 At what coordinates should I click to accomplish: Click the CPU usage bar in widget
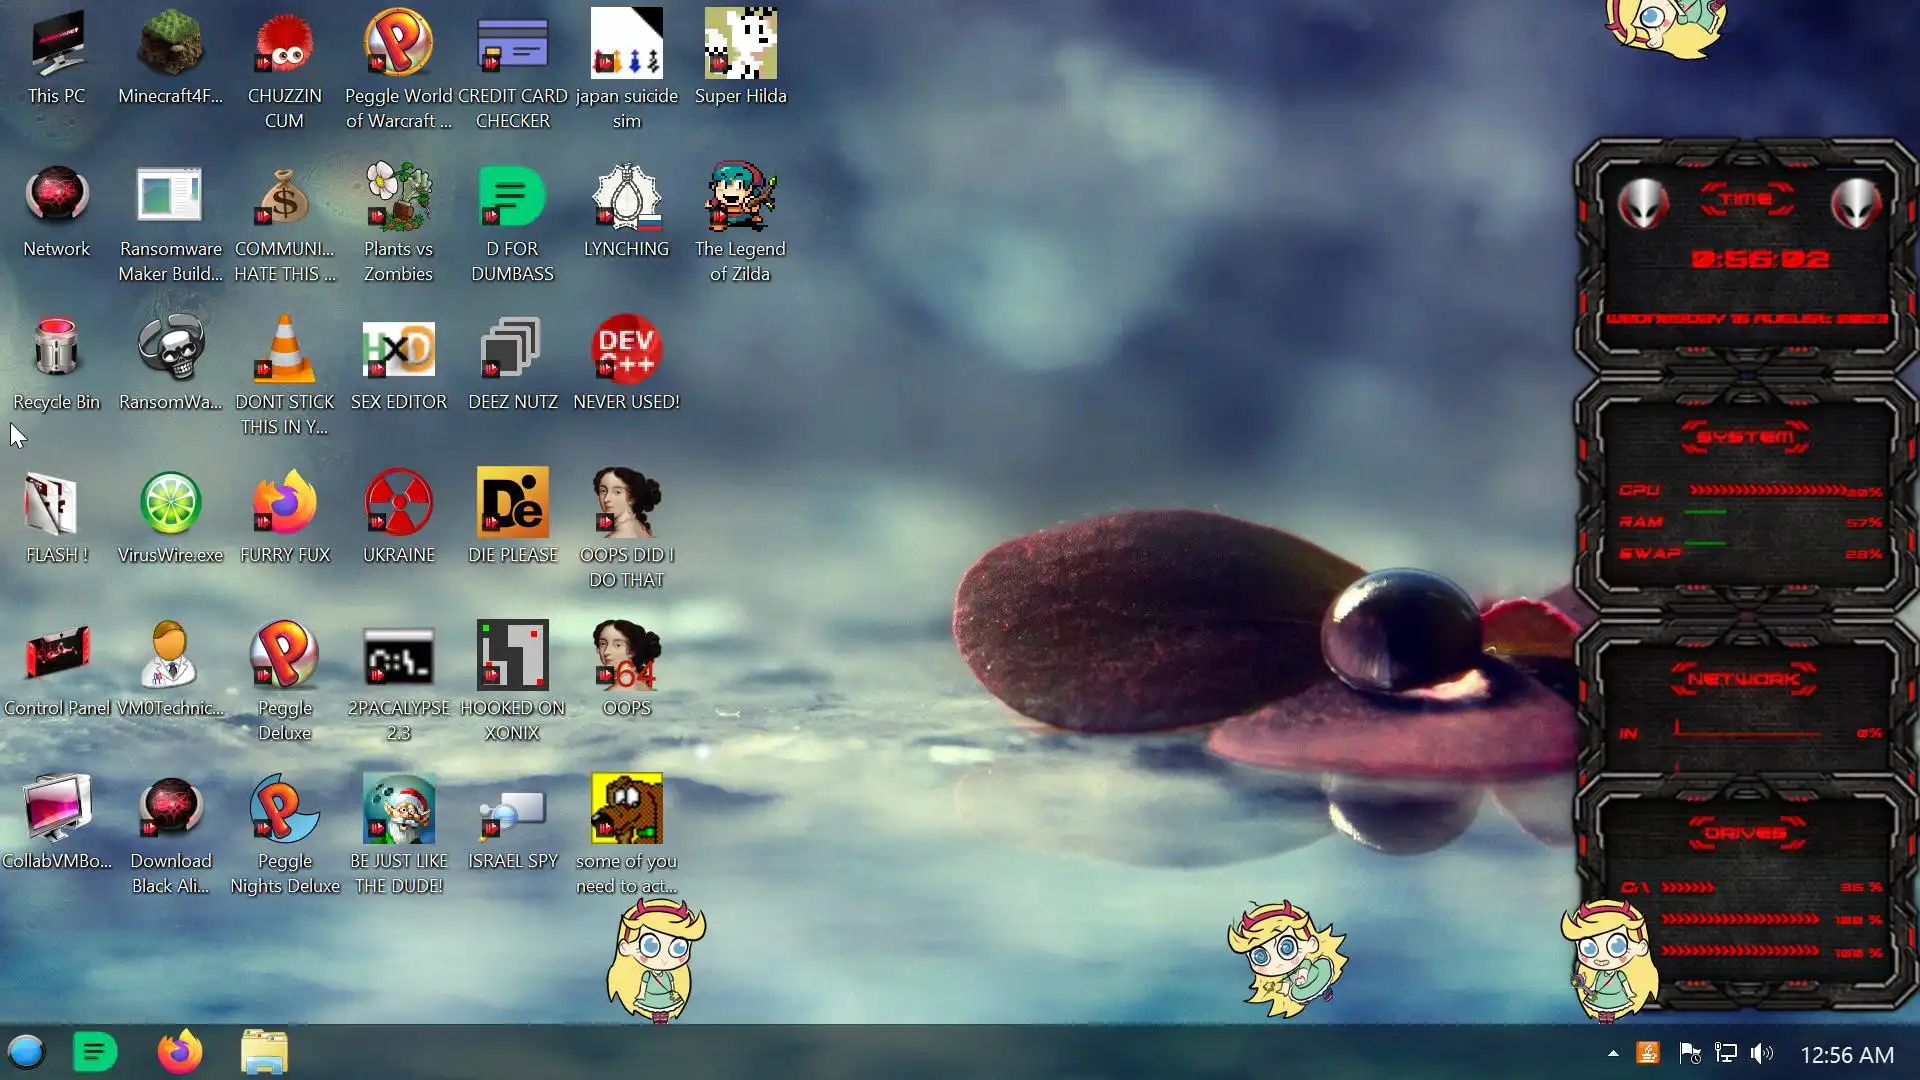[x=1767, y=490]
